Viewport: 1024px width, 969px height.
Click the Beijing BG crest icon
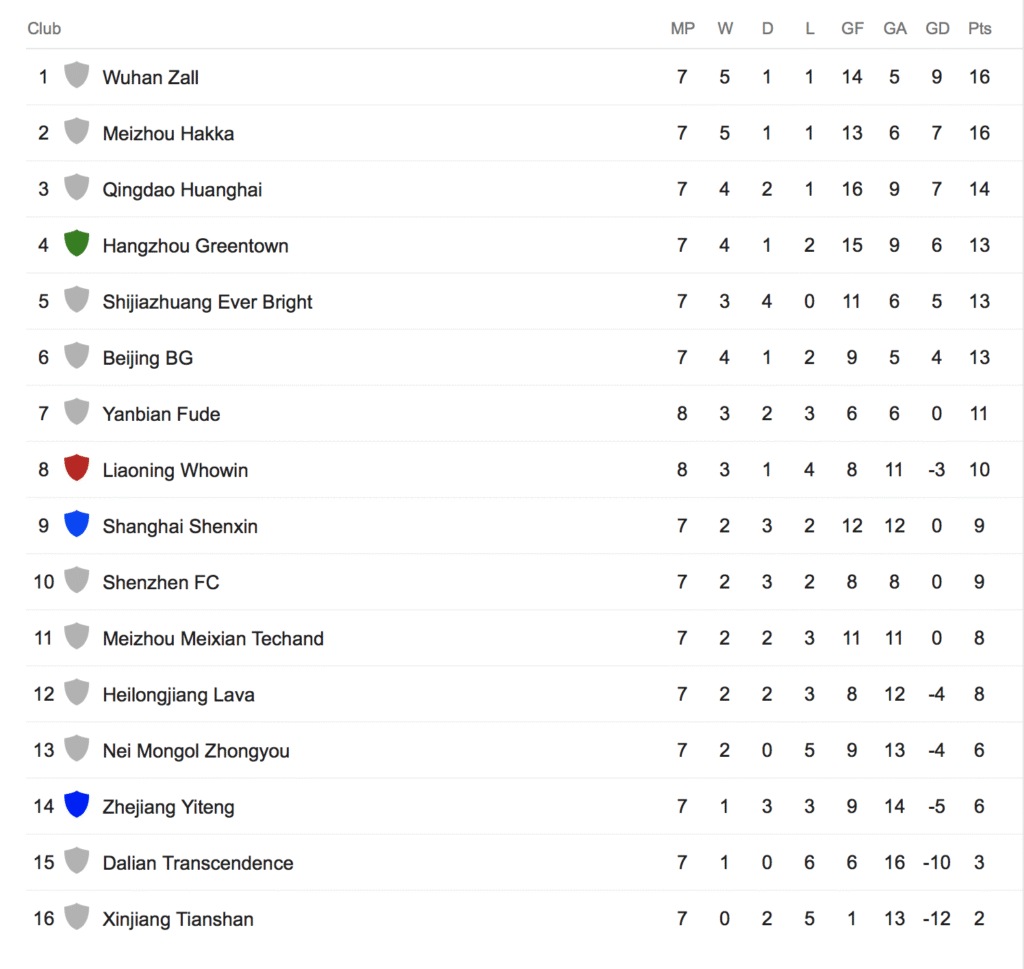(76, 357)
